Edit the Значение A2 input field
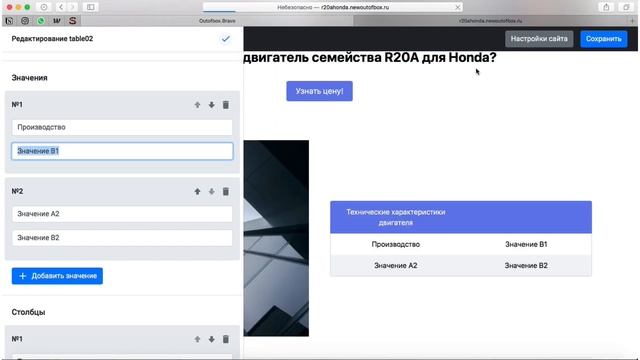Screen dimensions: 640x360 click(122, 214)
